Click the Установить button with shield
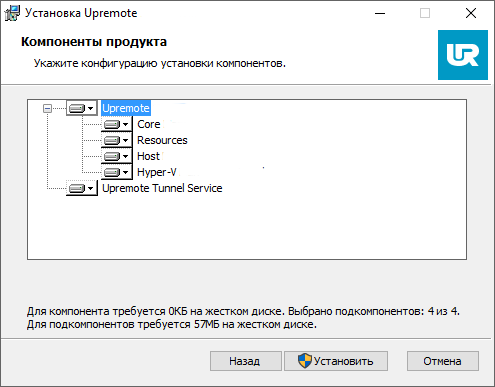The width and height of the screenshot is (495, 387). coord(336,361)
